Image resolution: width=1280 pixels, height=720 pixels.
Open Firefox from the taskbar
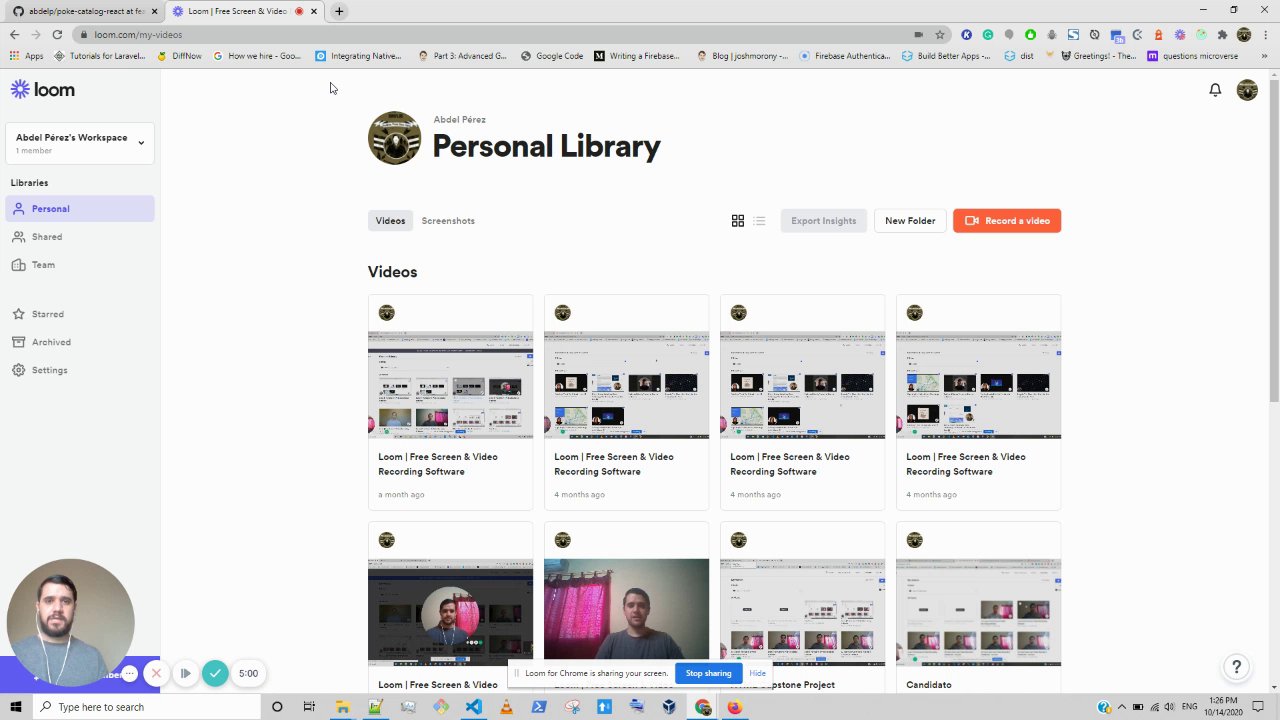[x=734, y=707]
